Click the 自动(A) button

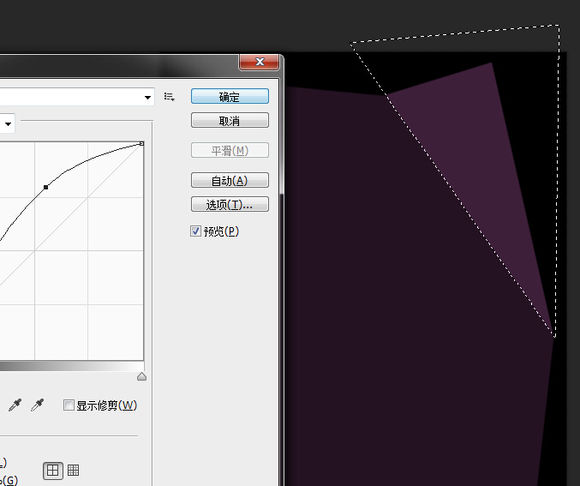pyautogui.click(x=230, y=180)
